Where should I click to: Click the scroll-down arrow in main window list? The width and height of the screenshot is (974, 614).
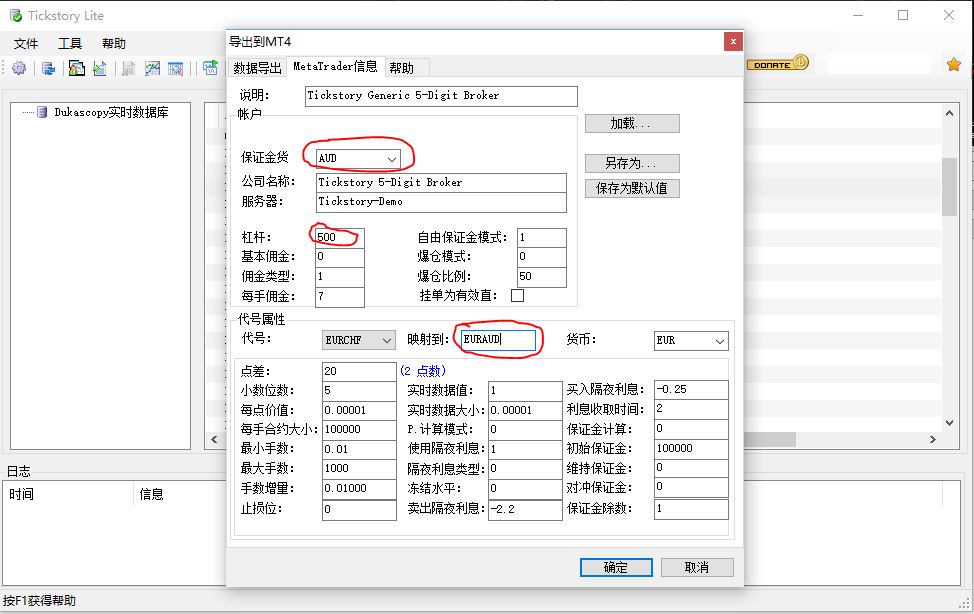click(x=949, y=423)
